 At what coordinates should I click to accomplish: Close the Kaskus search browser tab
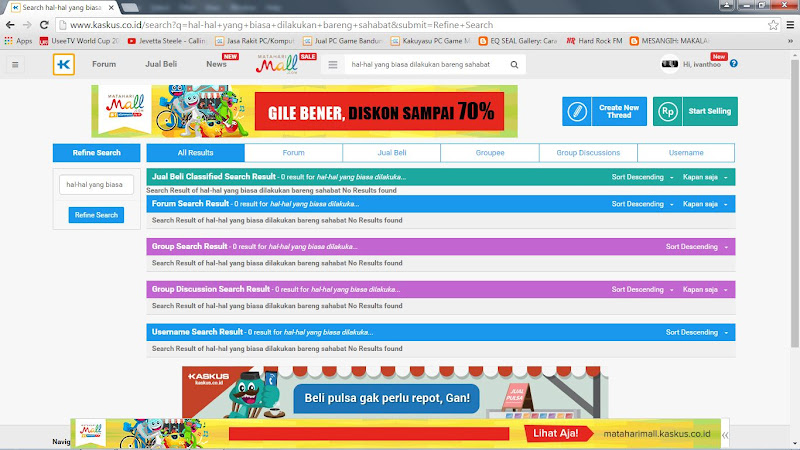111,8
